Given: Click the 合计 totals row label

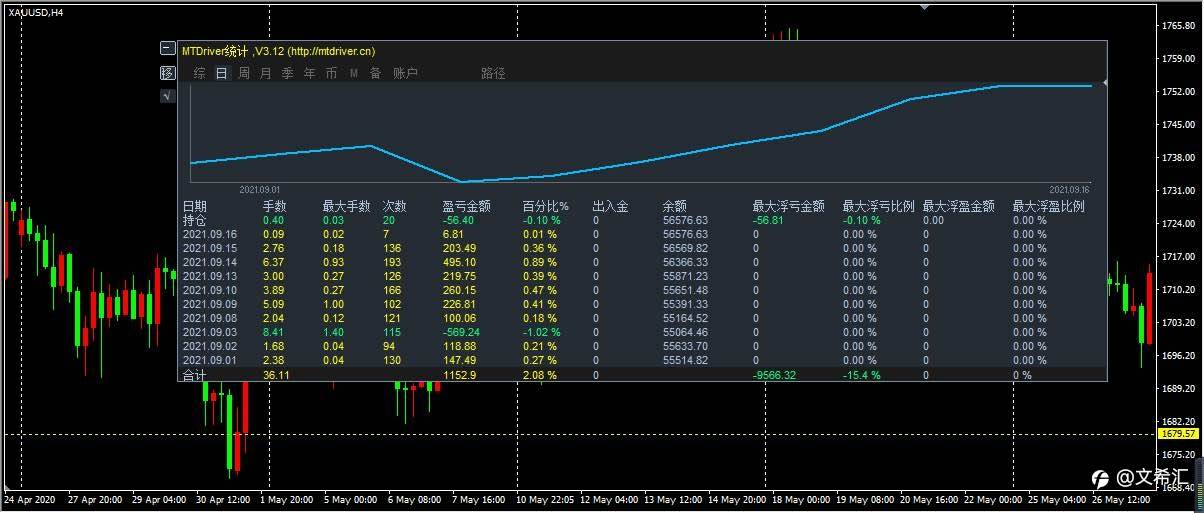Looking at the screenshot, I should (x=194, y=375).
